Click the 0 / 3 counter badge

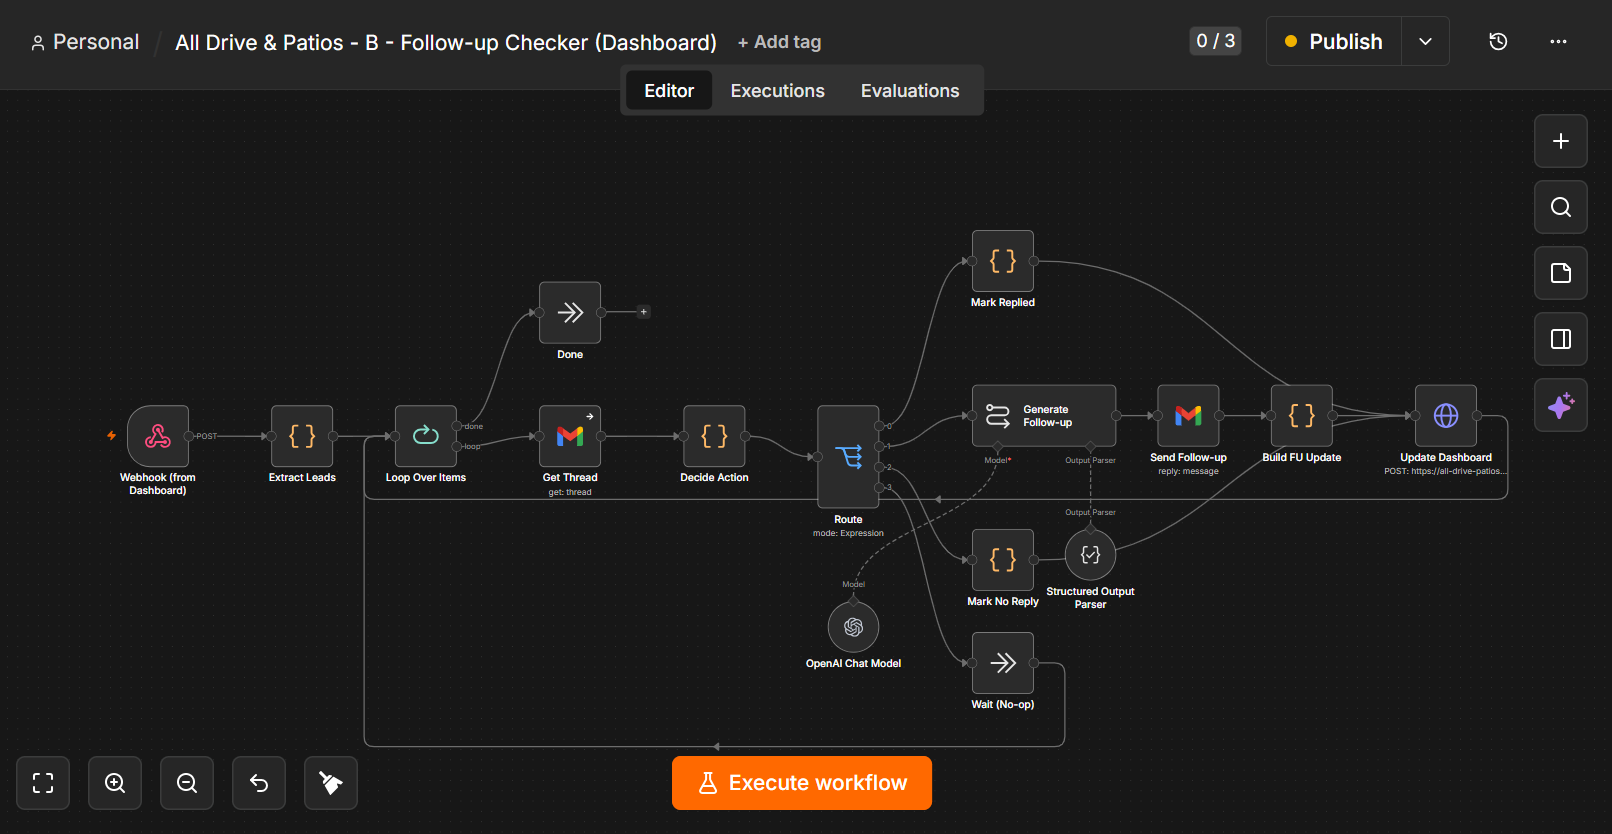point(1215,41)
